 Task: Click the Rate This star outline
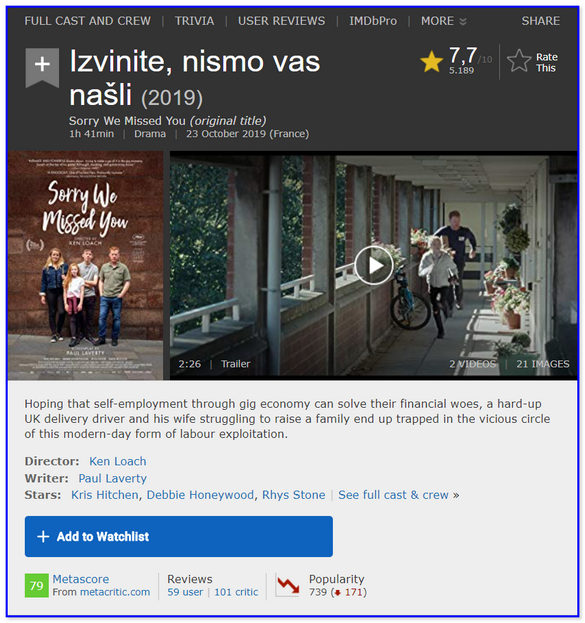pos(519,61)
